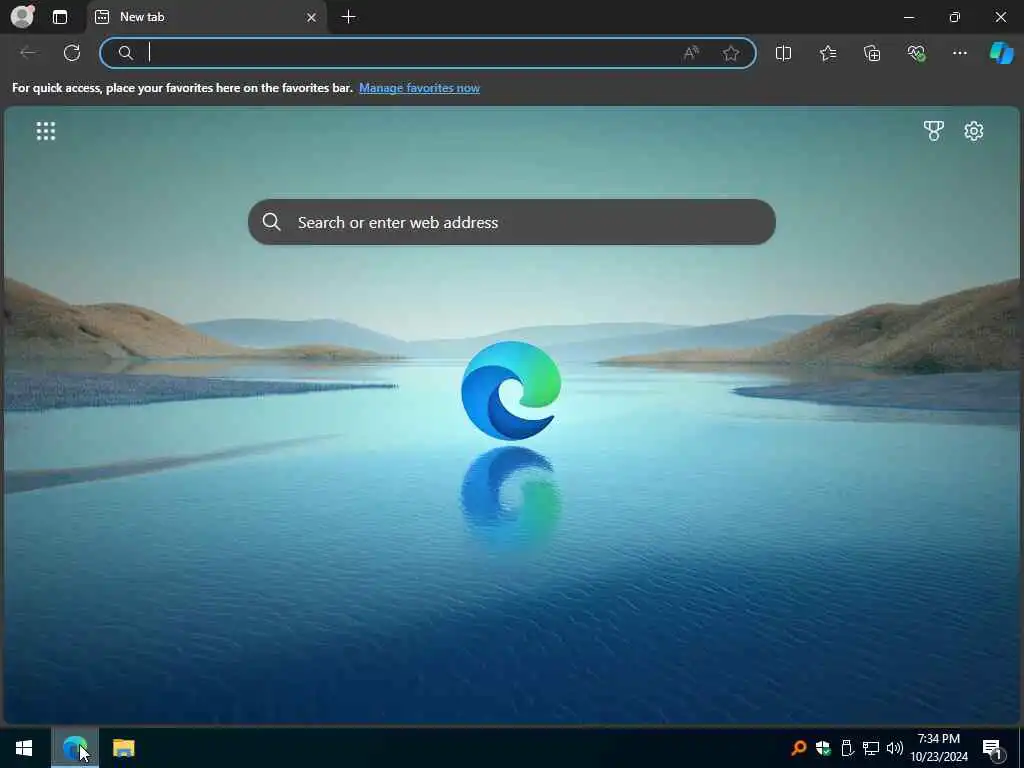
Task: Open File Explorer from taskbar
Action: pyautogui.click(x=123, y=748)
